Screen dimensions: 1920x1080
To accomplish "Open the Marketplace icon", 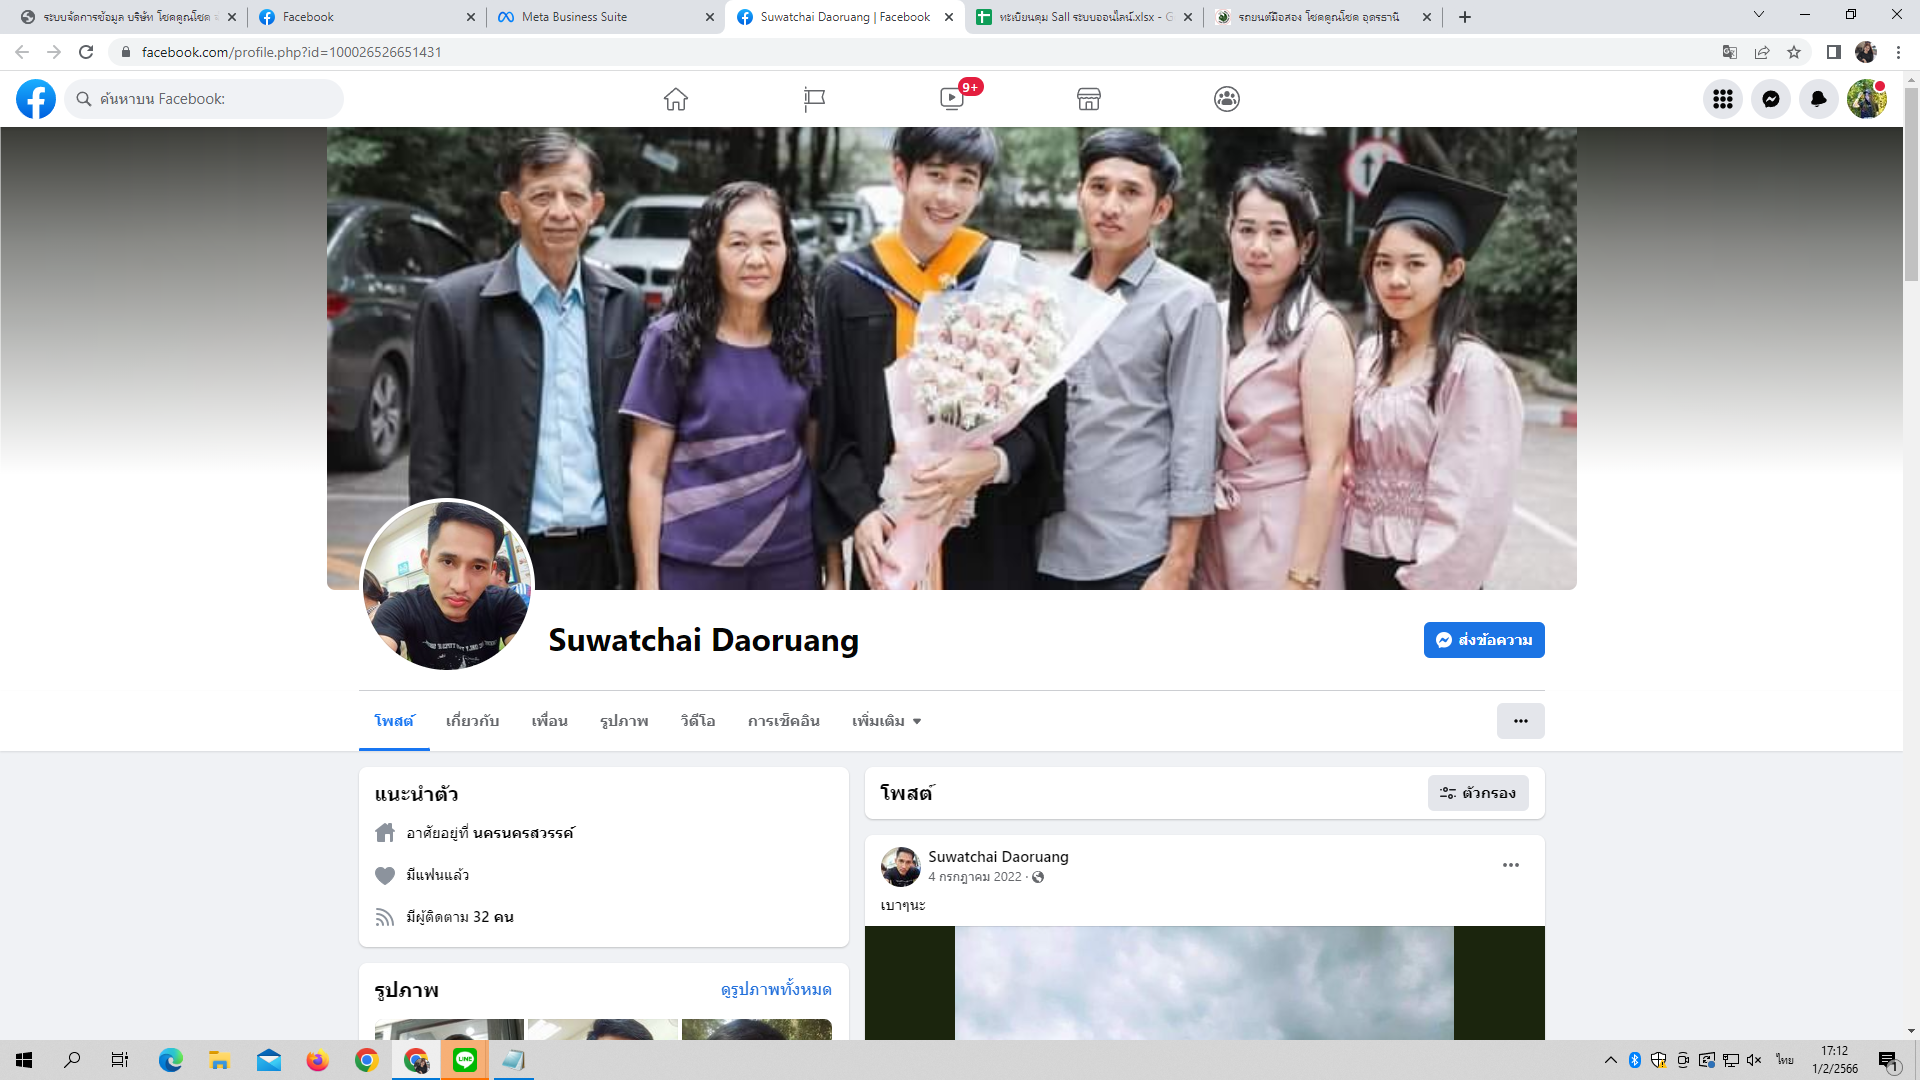I will [1089, 99].
